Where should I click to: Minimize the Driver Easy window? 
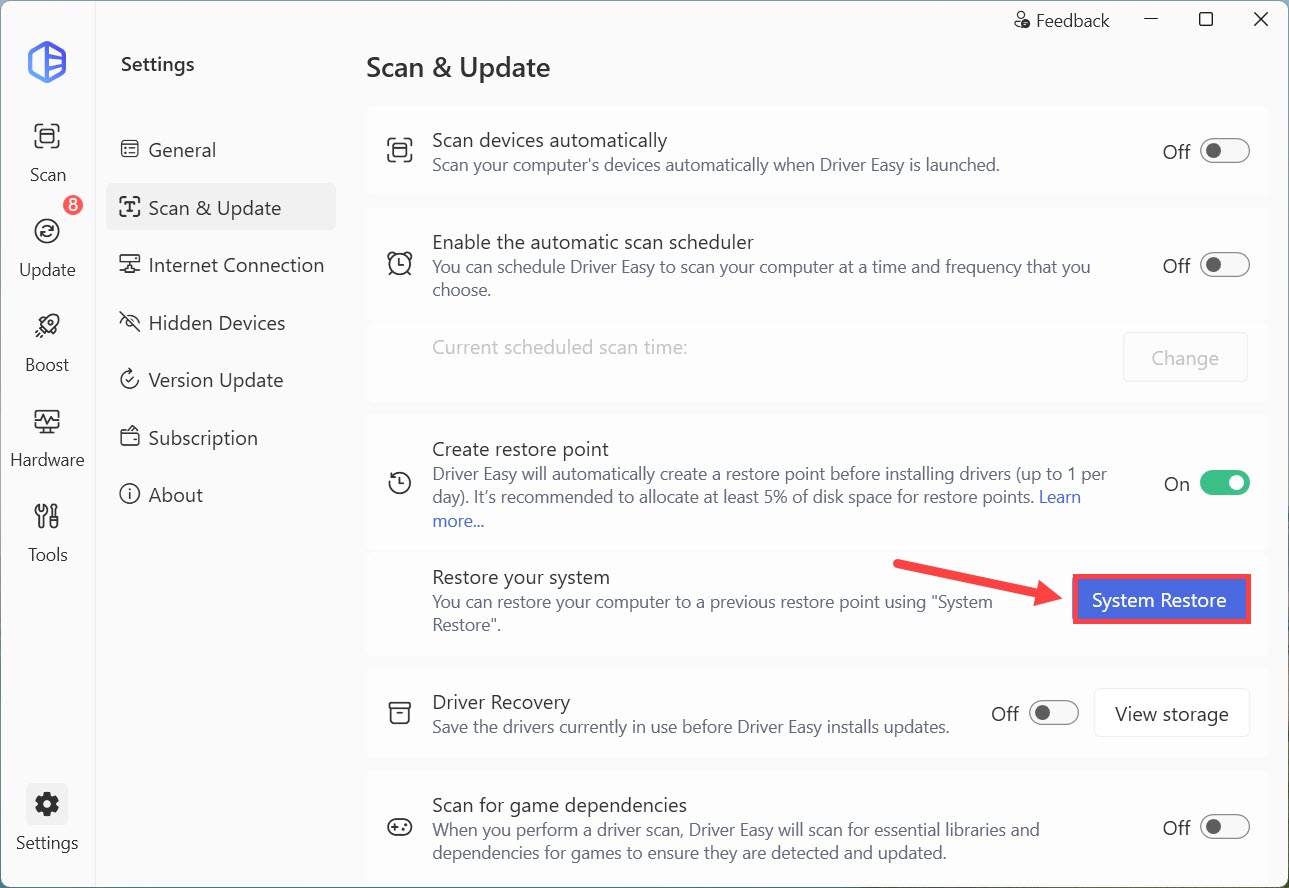coord(1151,20)
